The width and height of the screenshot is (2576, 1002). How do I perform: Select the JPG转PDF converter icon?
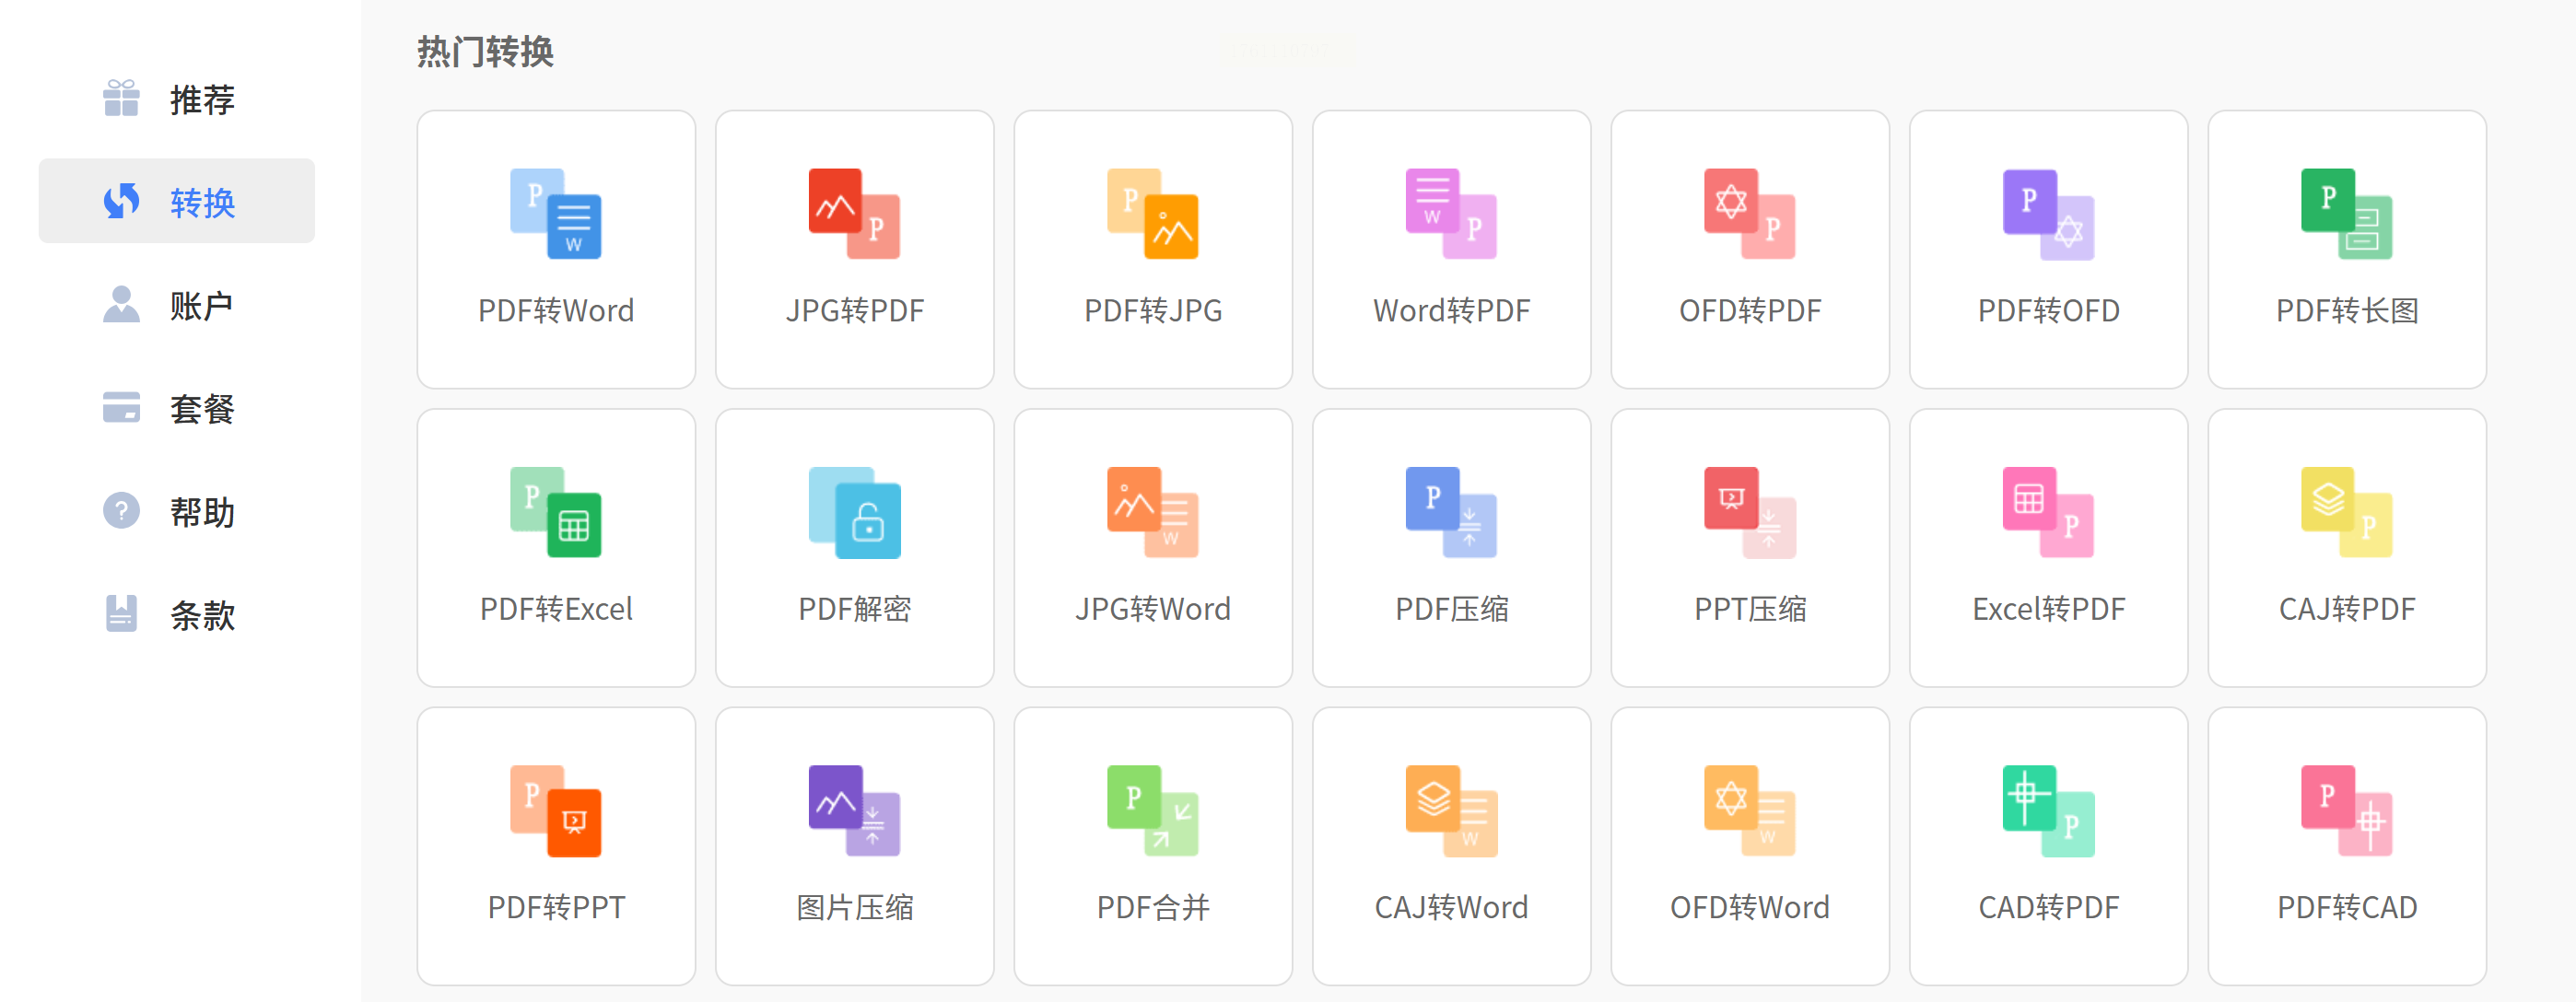[x=854, y=214]
